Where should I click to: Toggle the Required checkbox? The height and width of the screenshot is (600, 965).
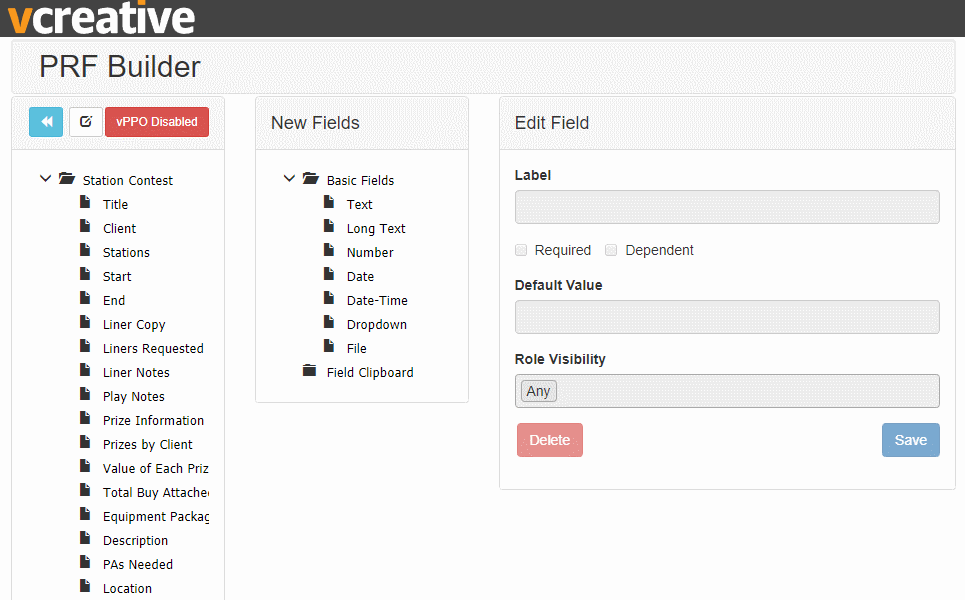tap(521, 250)
